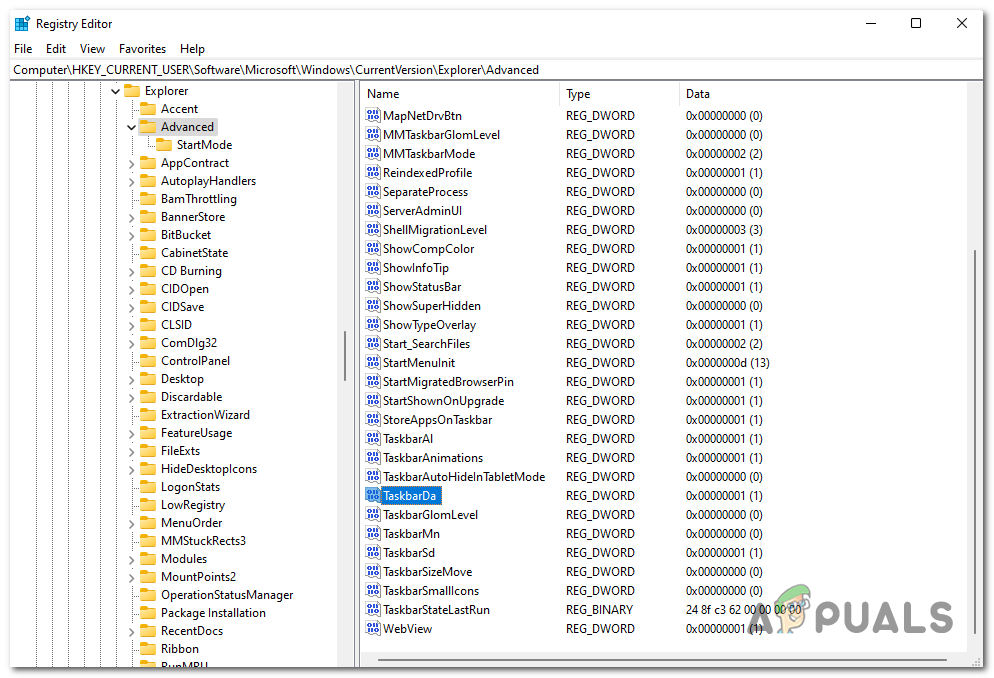Expand the MenuOrder key
The image size is (994, 678).
pyautogui.click(x=131, y=523)
